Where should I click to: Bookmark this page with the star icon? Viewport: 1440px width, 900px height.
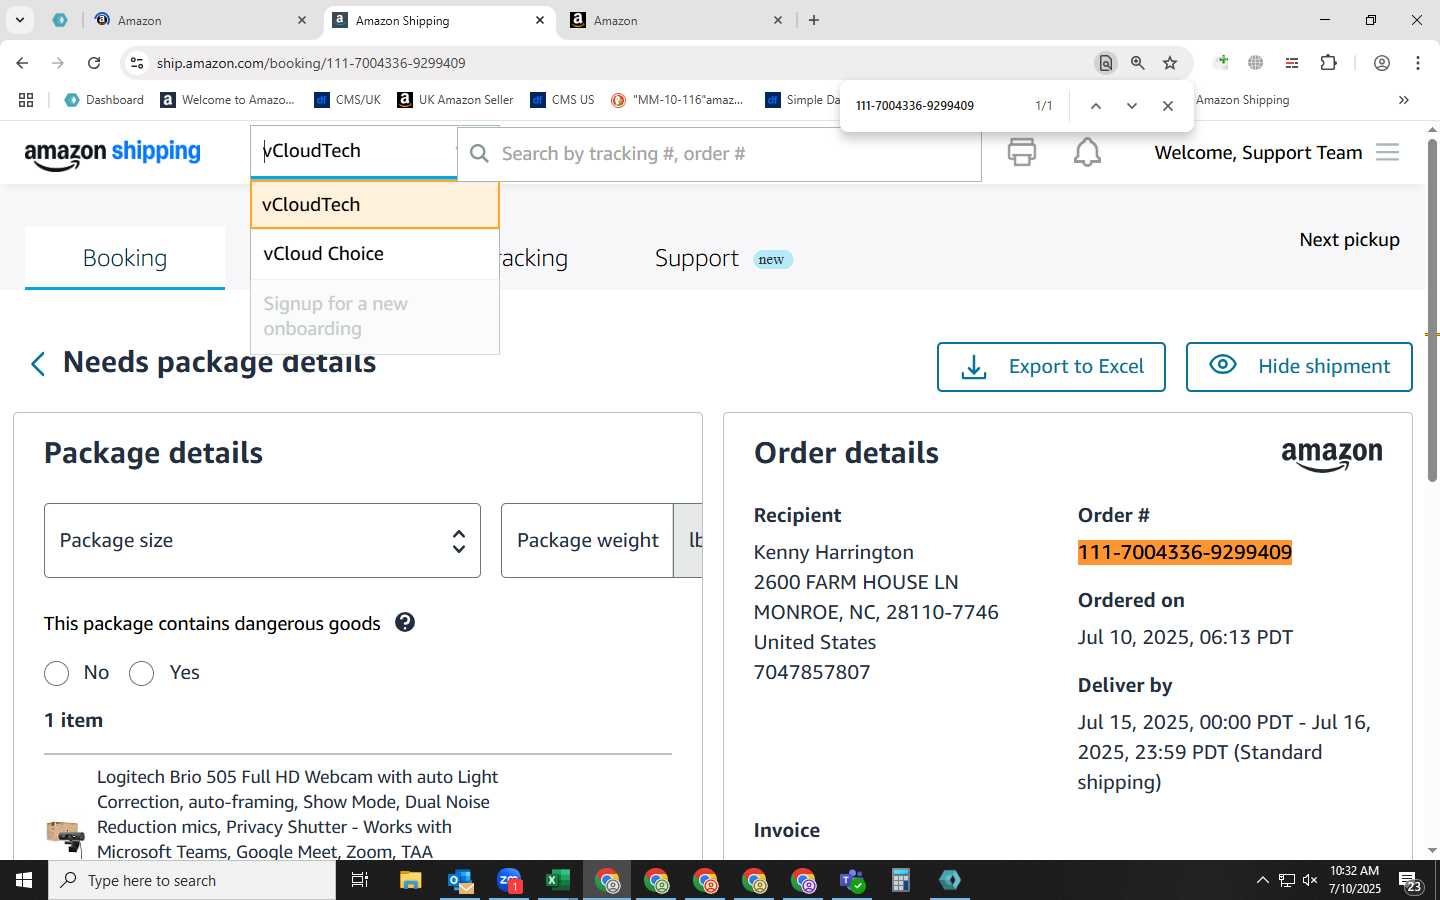pyautogui.click(x=1170, y=63)
